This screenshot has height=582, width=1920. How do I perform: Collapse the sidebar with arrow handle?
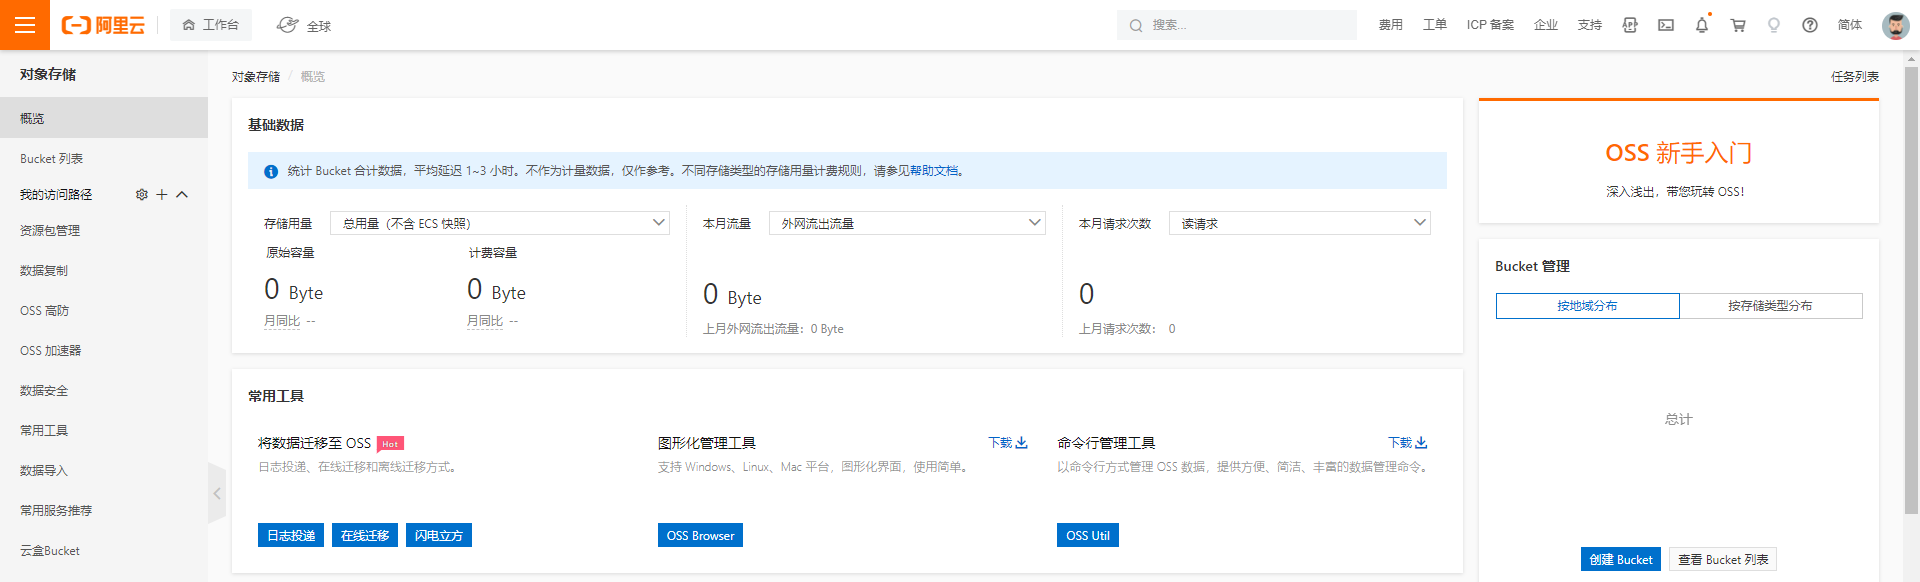pos(217,493)
